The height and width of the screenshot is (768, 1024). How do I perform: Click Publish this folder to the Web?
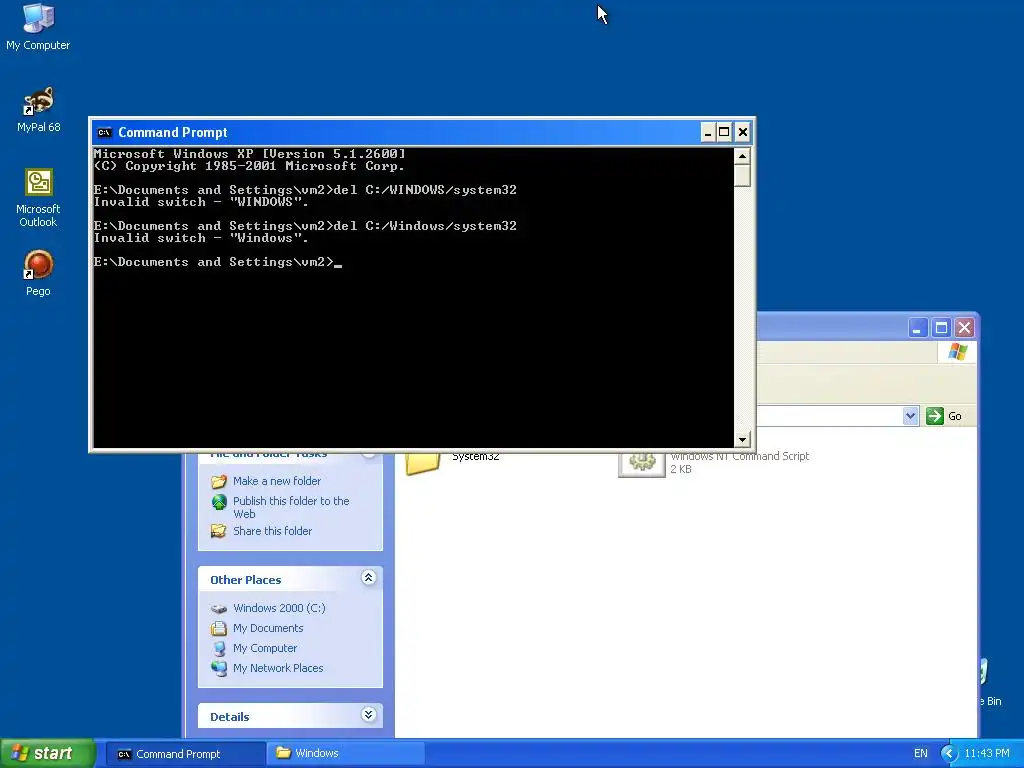[x=291, y=507]
